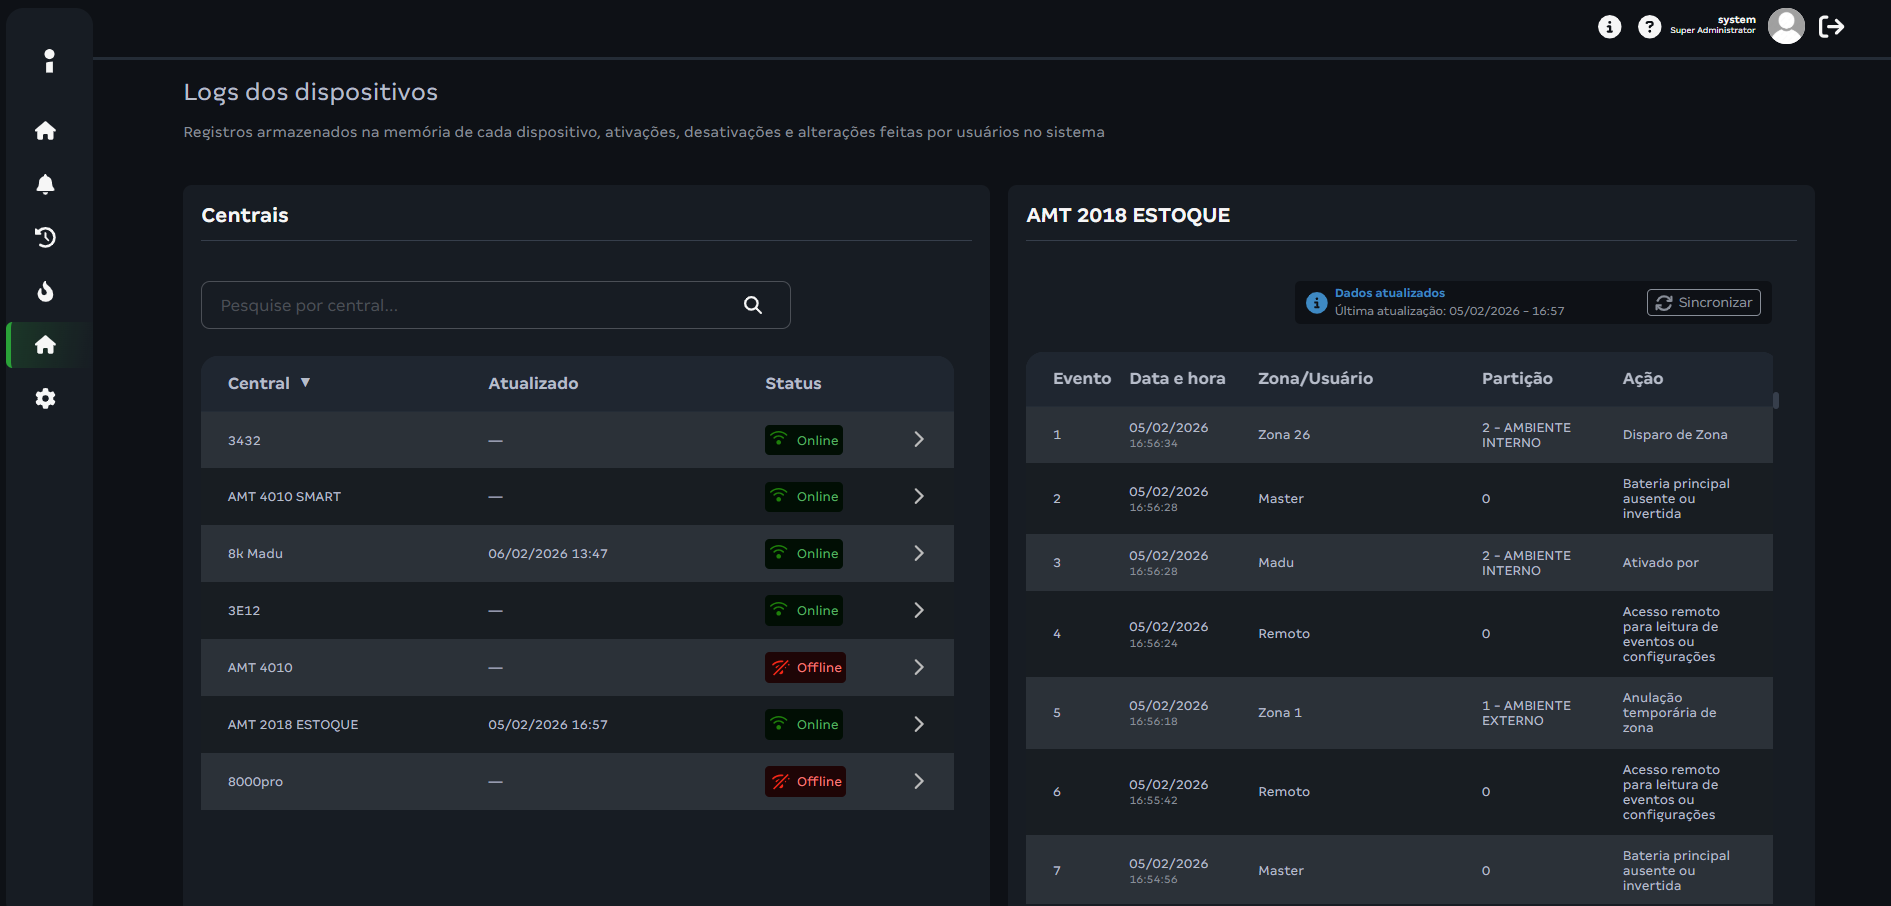Open the help question mark icon
This screenshot has width=1891, height=906.
point(1649,27)
